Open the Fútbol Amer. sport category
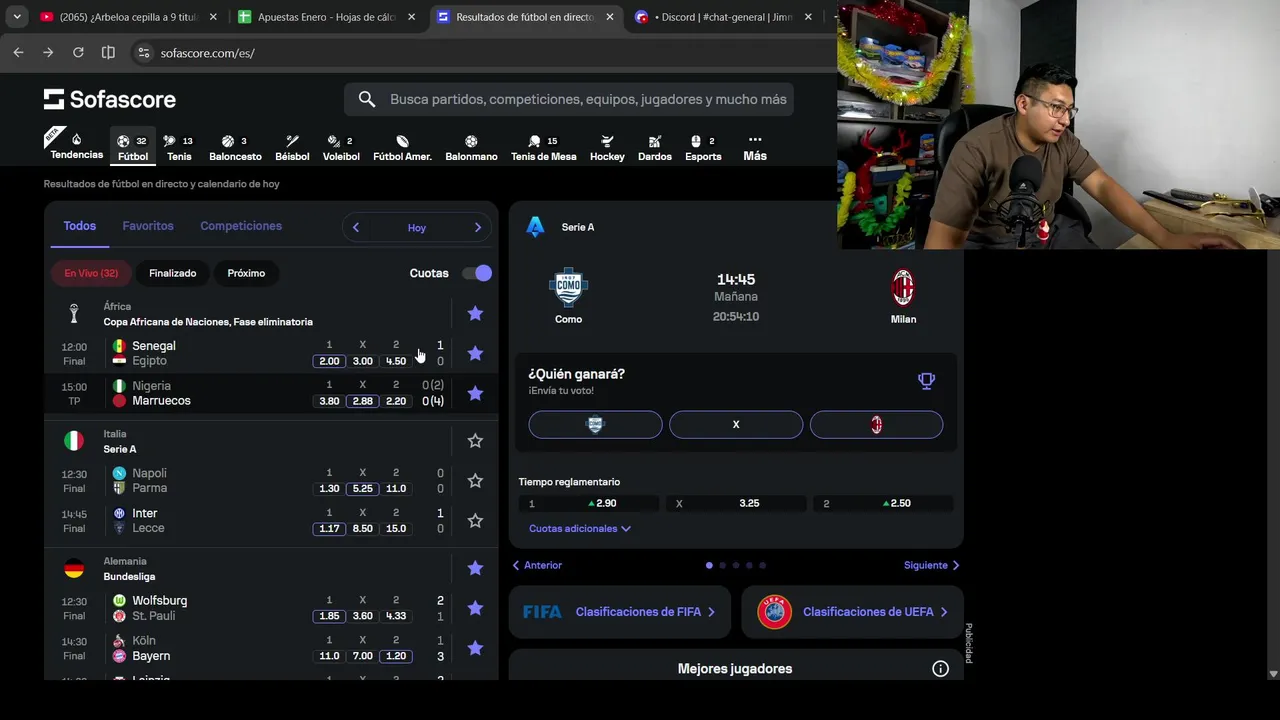The image size is (1280, 720). tap(402, 148)
